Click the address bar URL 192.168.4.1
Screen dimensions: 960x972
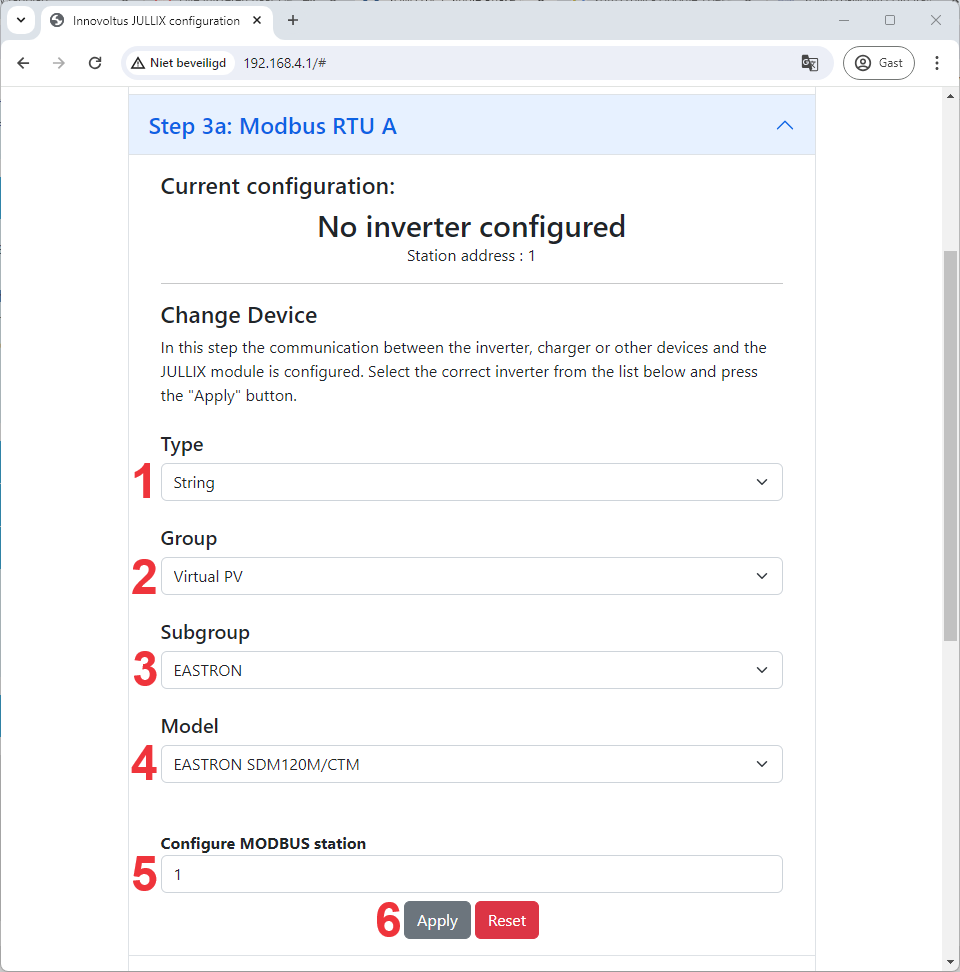tap(285, 63)
